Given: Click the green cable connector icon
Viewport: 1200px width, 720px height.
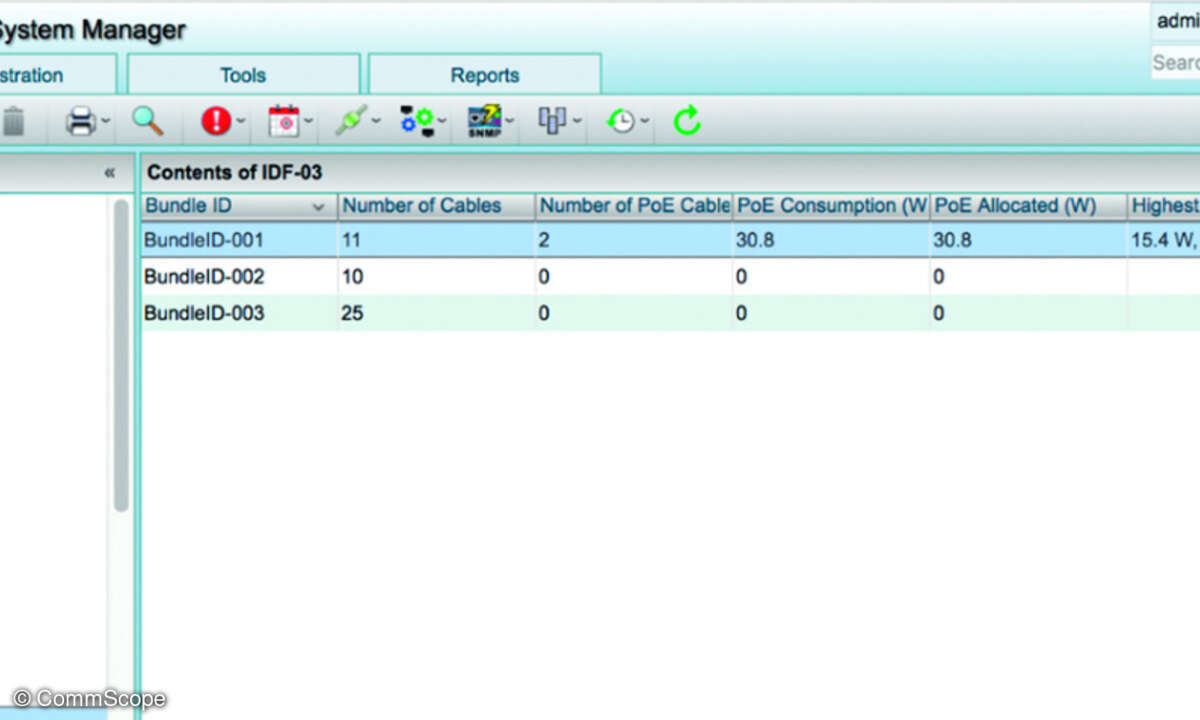Looking at the screenshot, I should pos(350,121).
